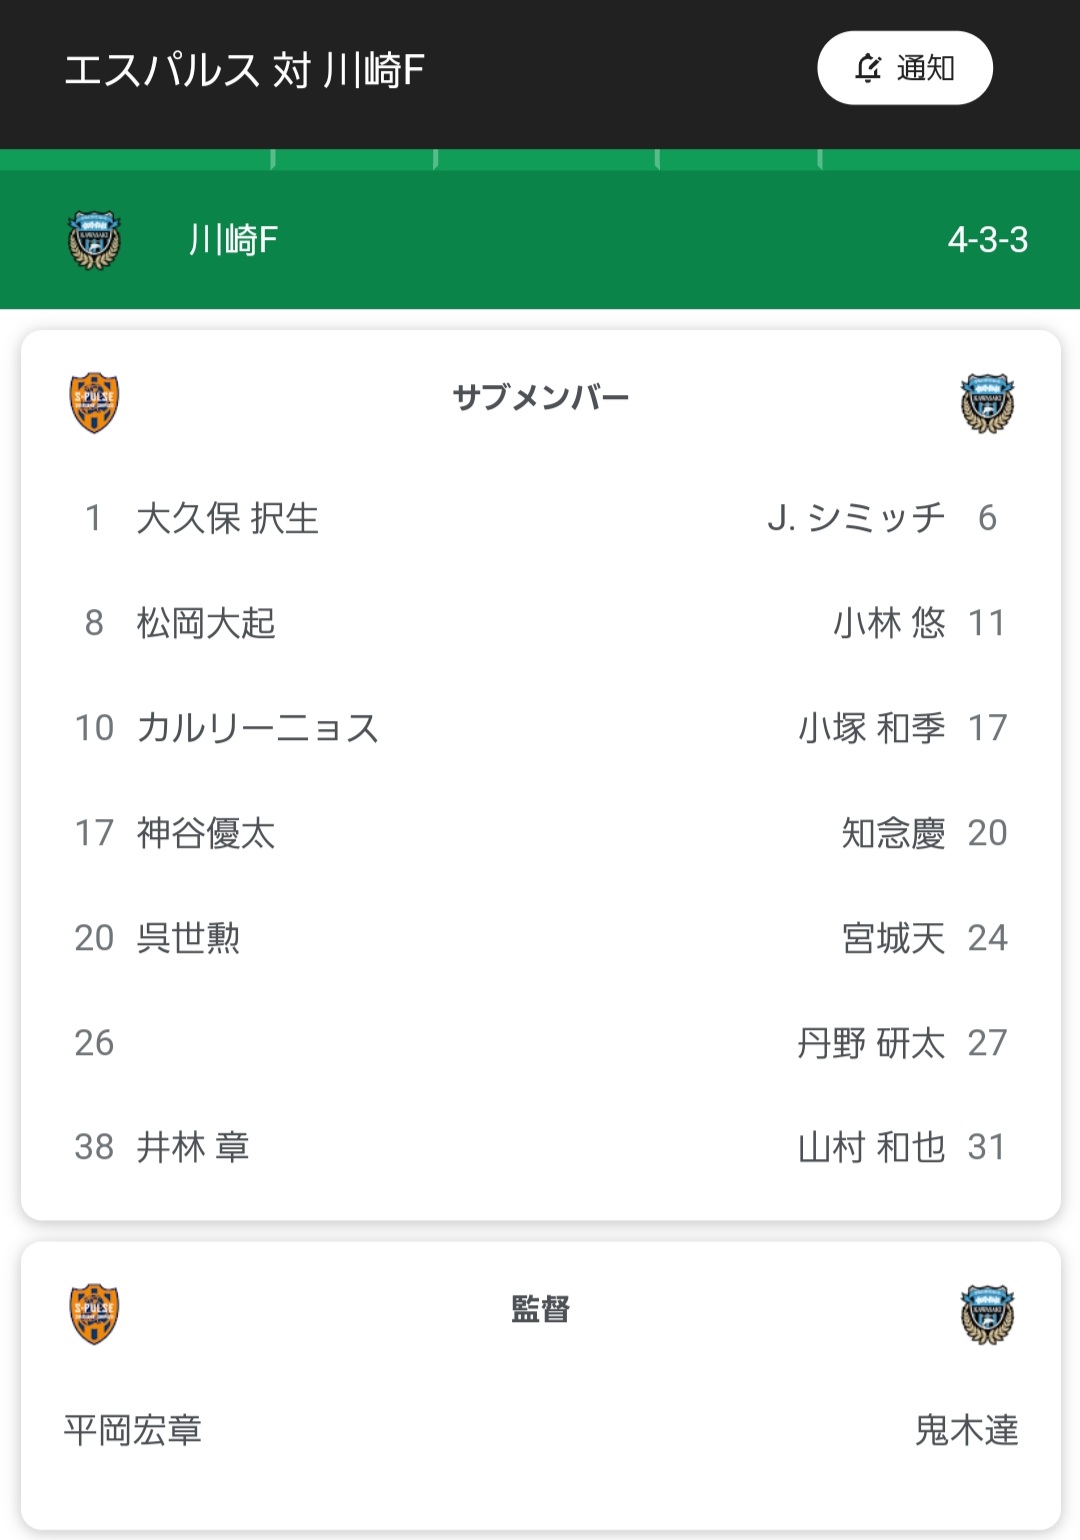The height and width of the screenshot is (1540, 1080).
Task: View player 呉世勲
Action: point(188,938)
